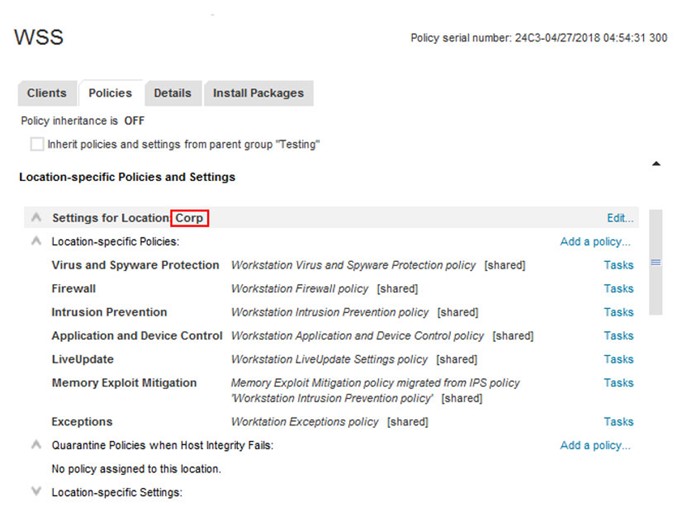Enable Inherit policies from parent group checkbox
682x531 pixels.
point(38,144)
